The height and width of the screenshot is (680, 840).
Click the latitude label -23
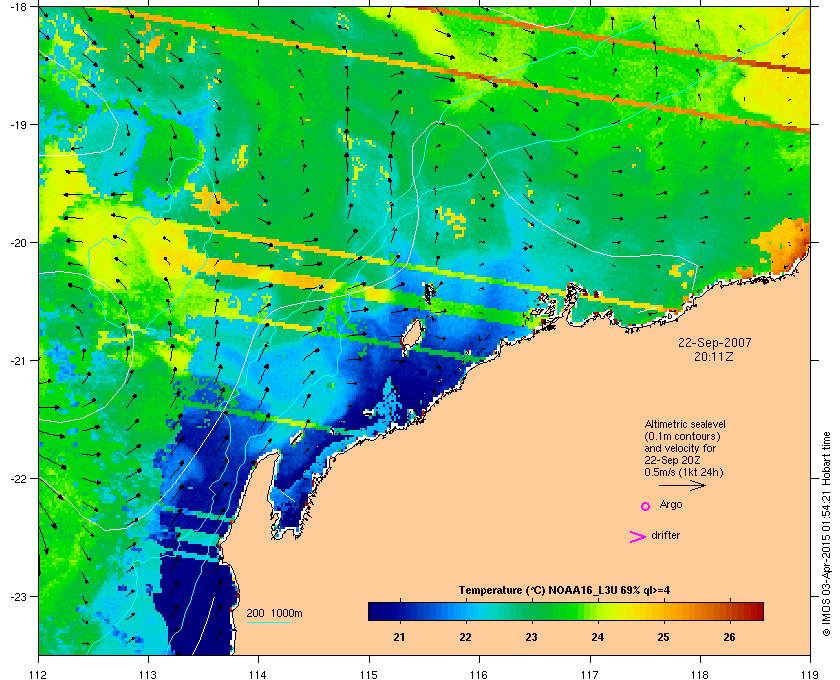click(x=18, y=596)
